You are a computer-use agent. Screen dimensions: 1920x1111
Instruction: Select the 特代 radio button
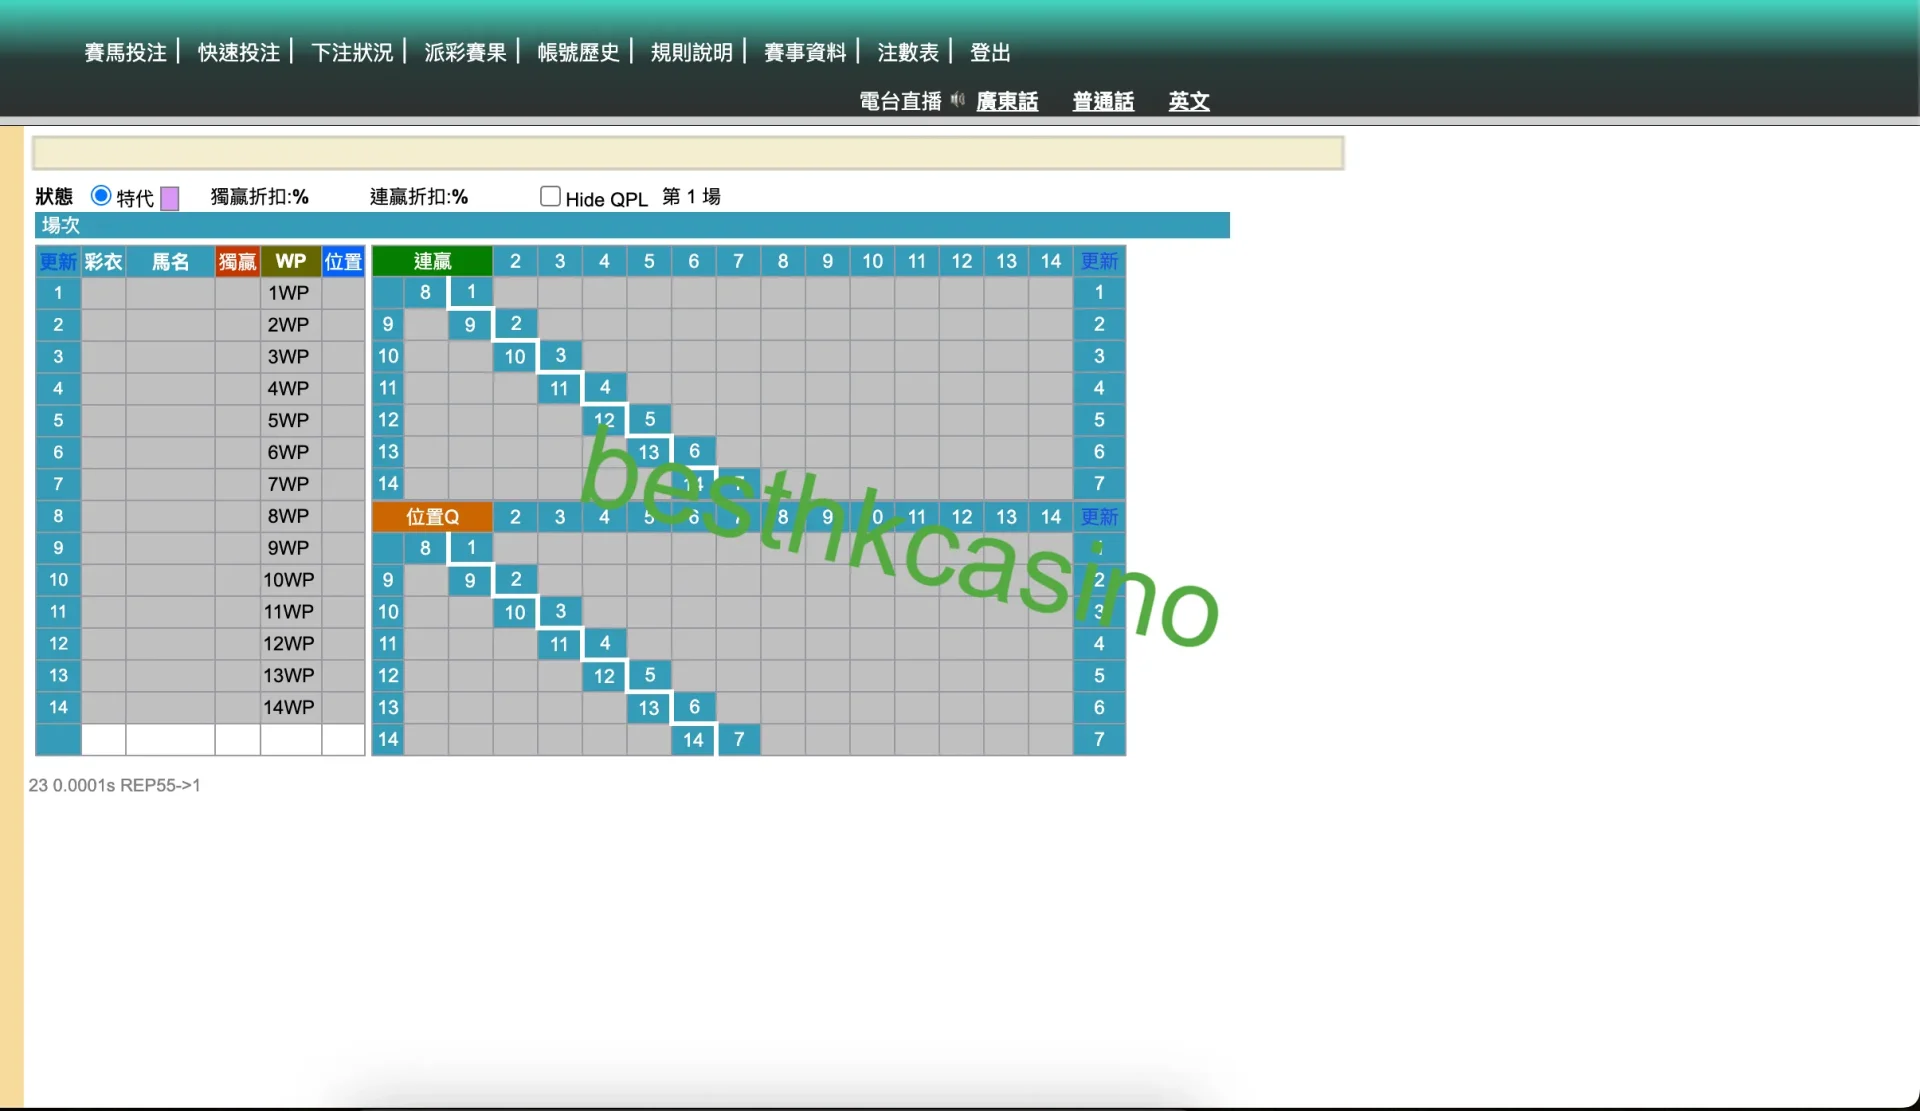pyautogui.click(x=100, y=196)
